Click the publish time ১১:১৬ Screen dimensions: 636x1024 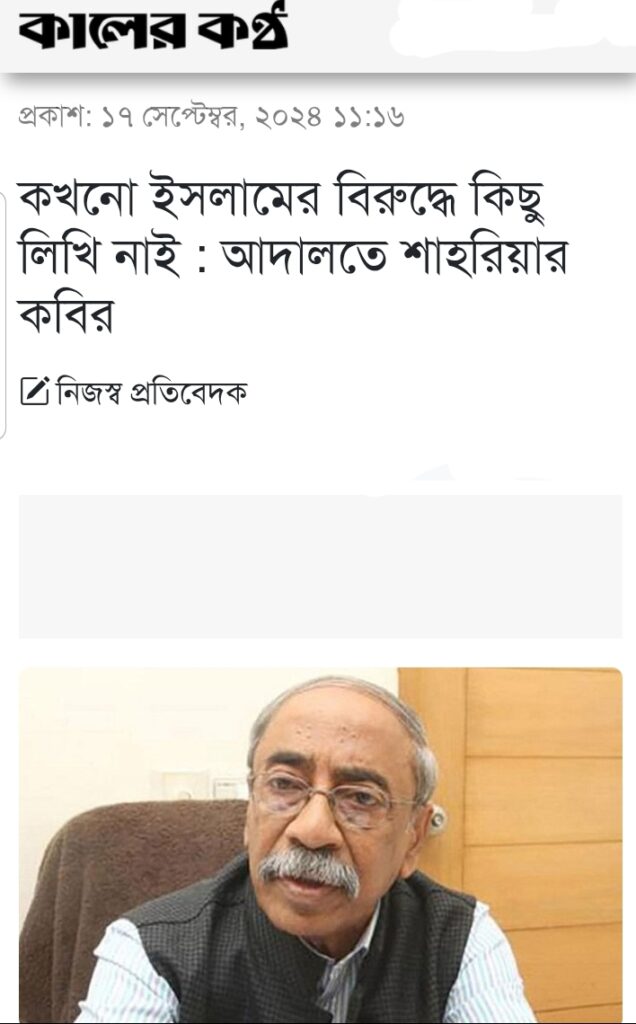(369, 118)
